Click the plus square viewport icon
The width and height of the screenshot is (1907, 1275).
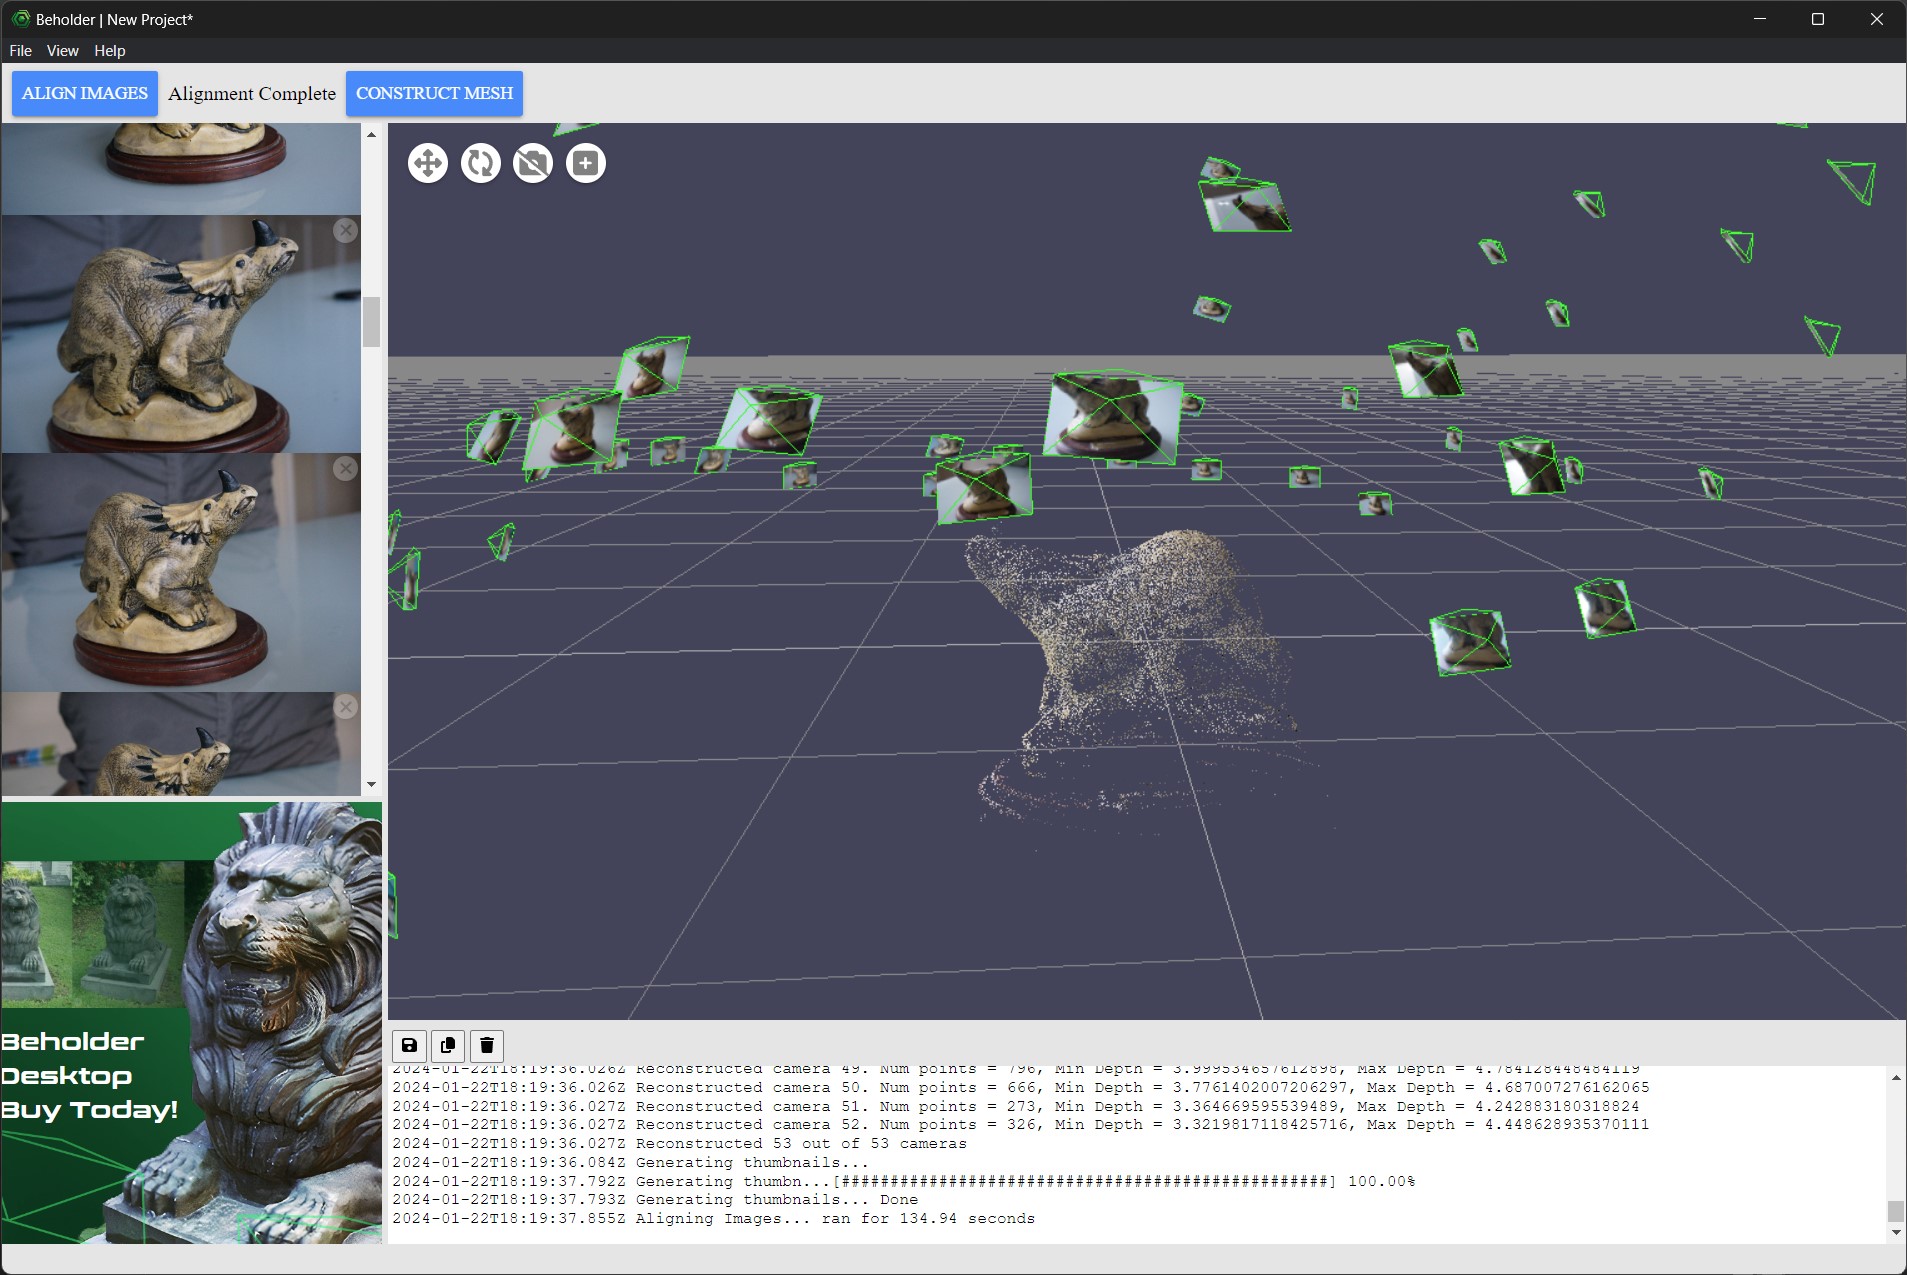(x=586, y=163)
